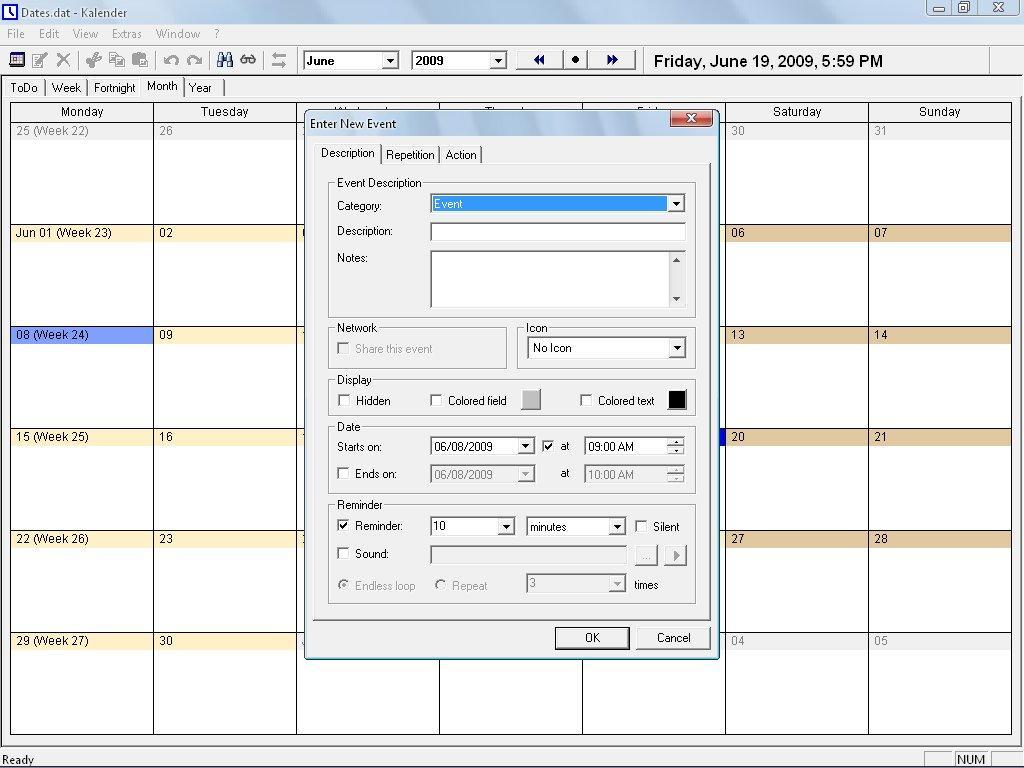Viewport: 1024px width, 768px height.
Task: Click the delete X toolbar icon
Action: [63, 60]
